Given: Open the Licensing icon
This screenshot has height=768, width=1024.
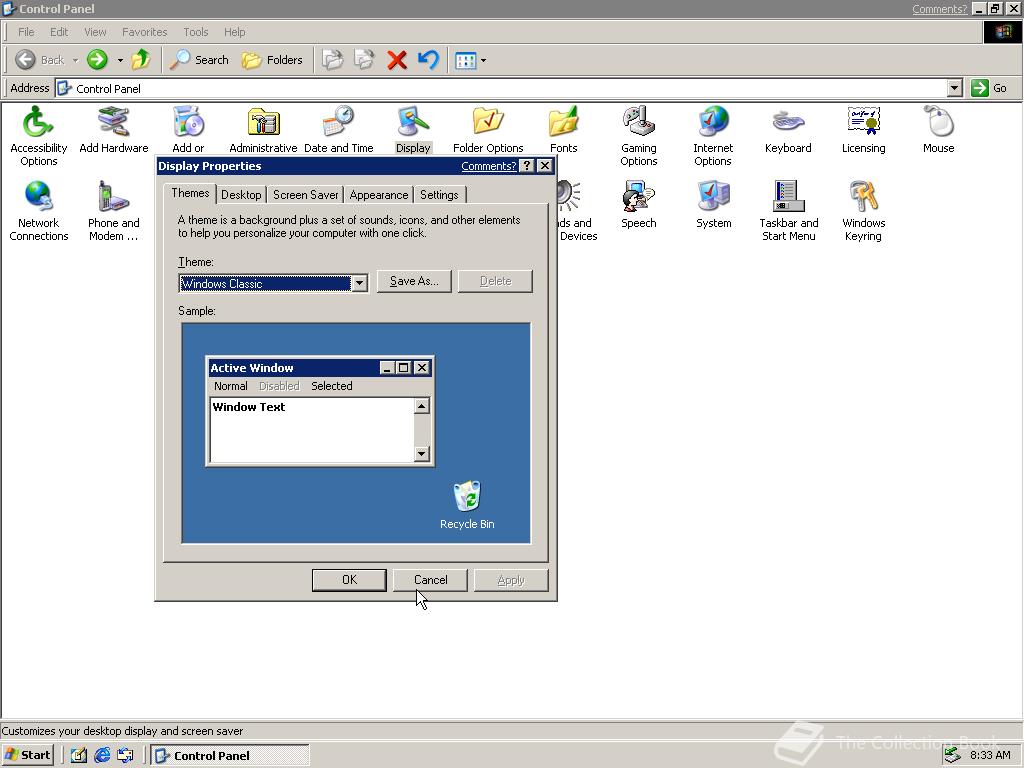Looking at the screenshot, I should (863, 130).
